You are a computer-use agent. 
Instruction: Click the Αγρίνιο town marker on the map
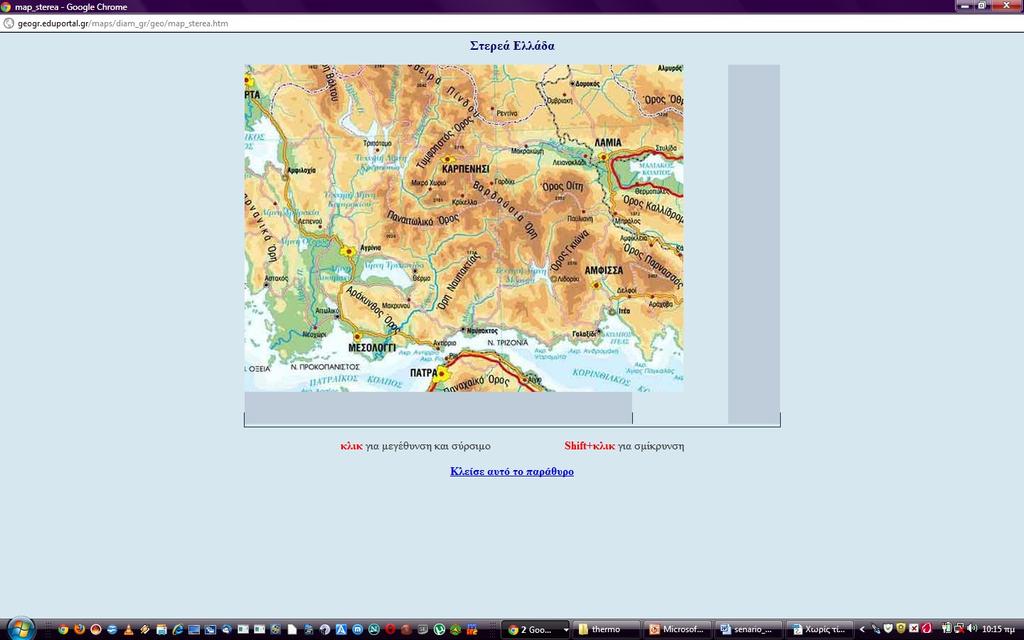click(347, 251)
